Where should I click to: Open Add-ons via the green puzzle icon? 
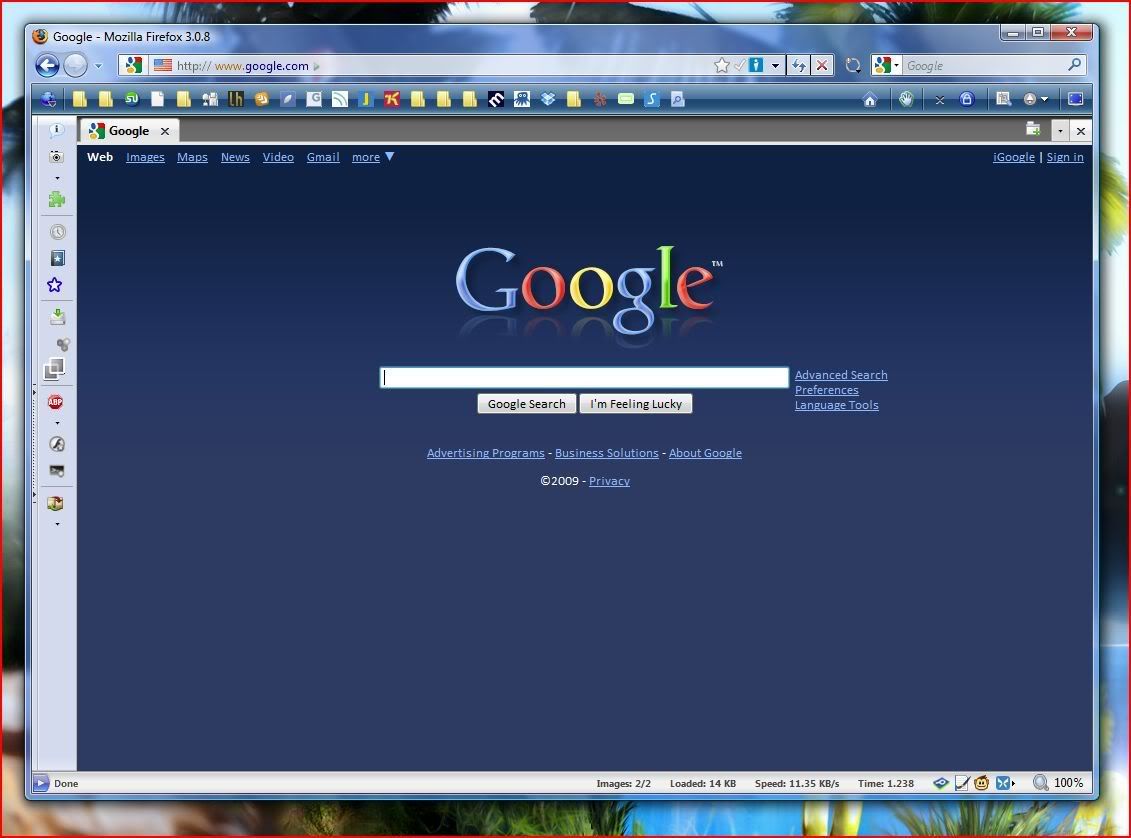click(56, 199)
